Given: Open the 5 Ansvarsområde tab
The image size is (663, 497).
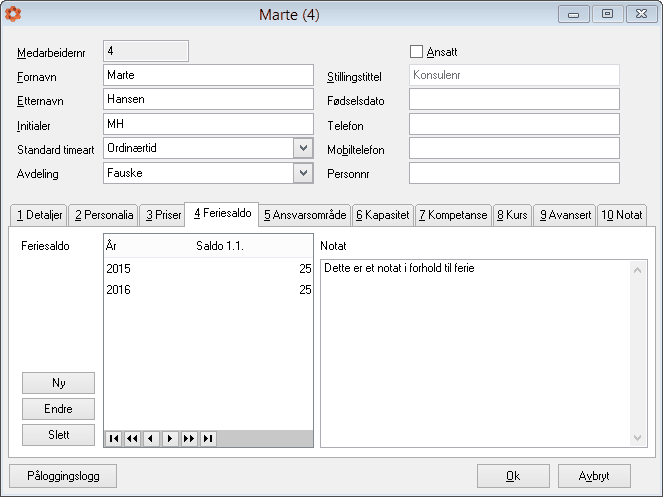Looking at the screenshot, I should pos(305,215).
